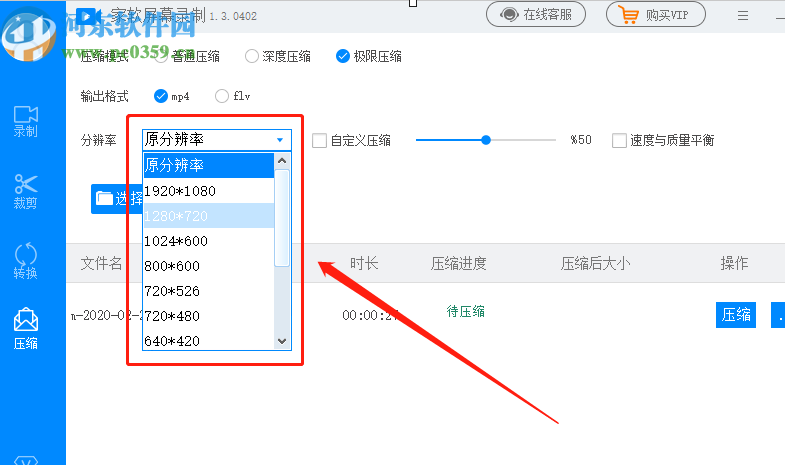Select 极限压缩 compression mode
The width and height of the screenshot is (785, 465).
(369, 56)
